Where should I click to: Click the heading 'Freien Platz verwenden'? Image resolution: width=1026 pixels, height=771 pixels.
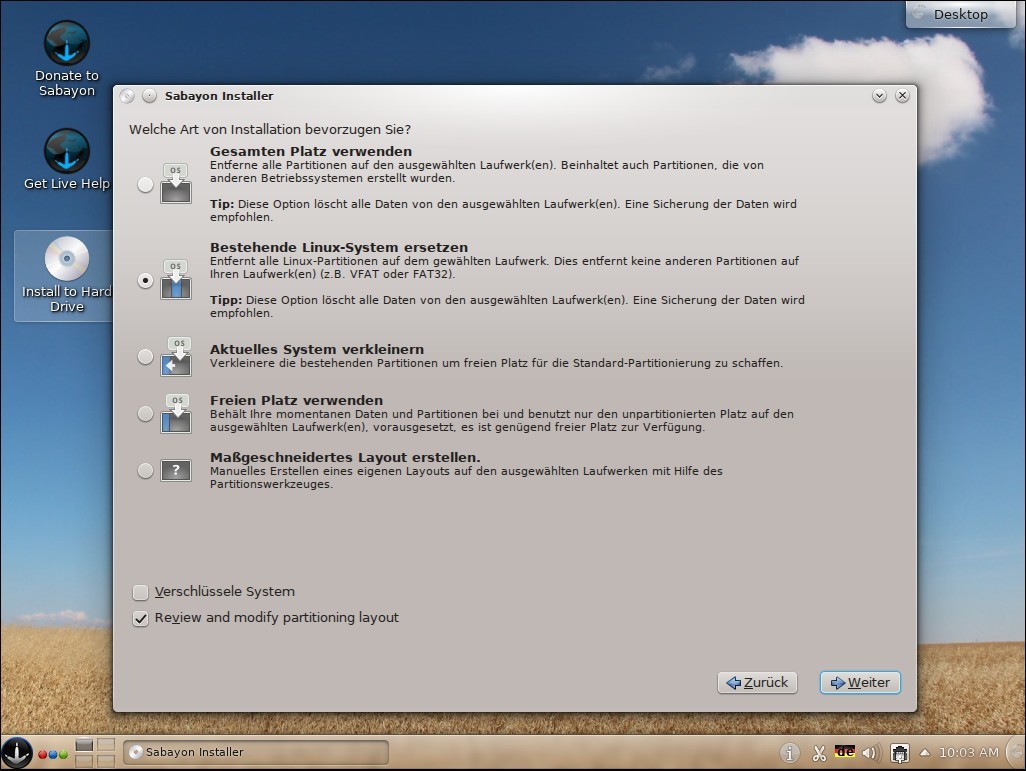[296, 401]
